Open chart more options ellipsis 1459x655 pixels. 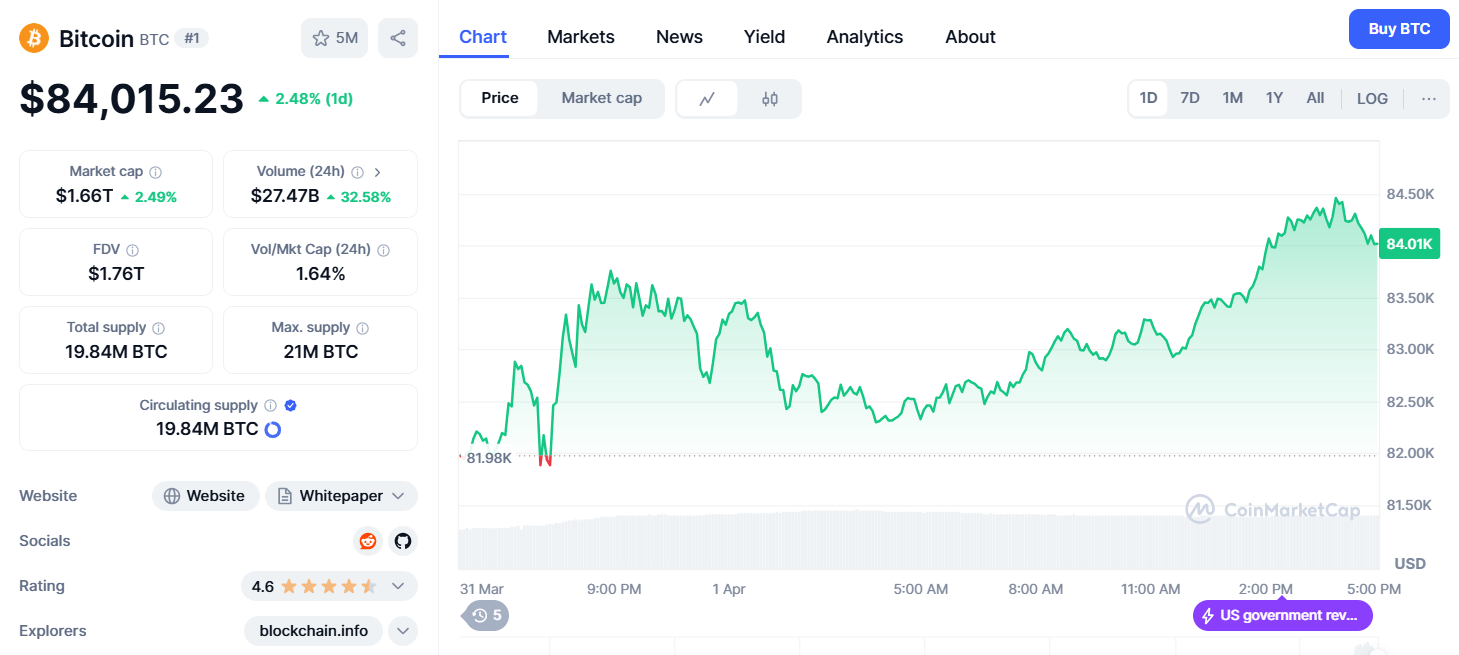coord(1428,98)
